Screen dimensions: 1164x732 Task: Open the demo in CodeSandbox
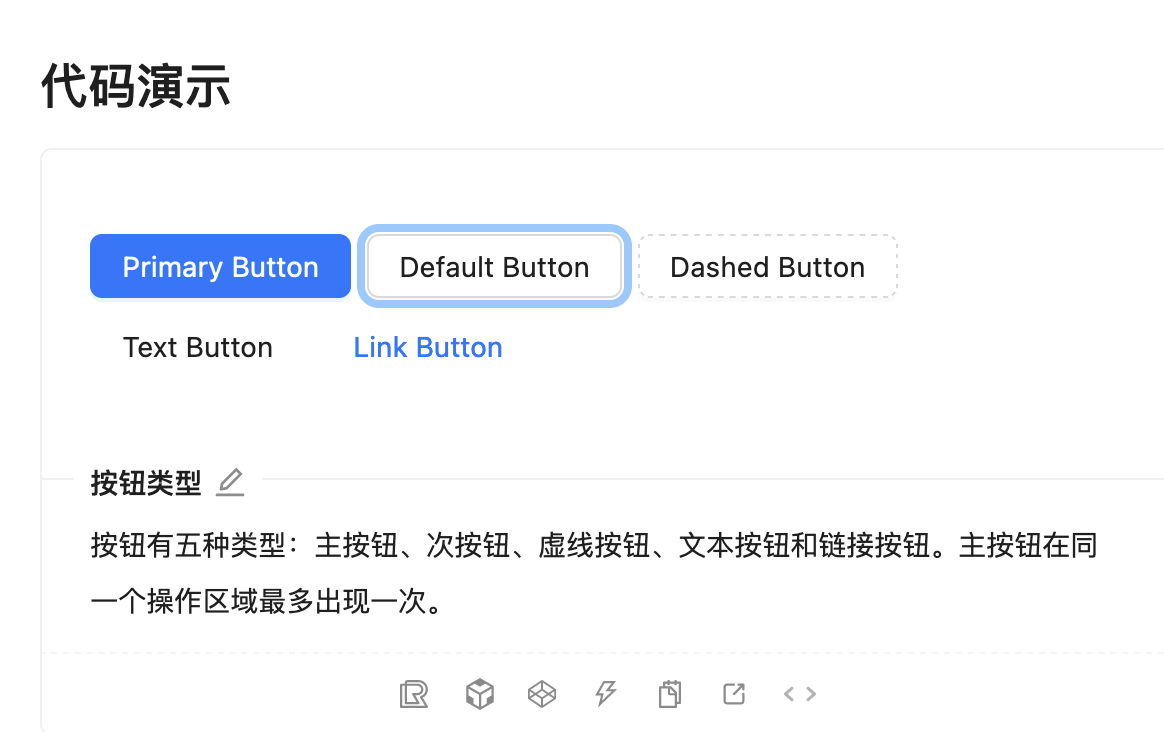(479, 693)
